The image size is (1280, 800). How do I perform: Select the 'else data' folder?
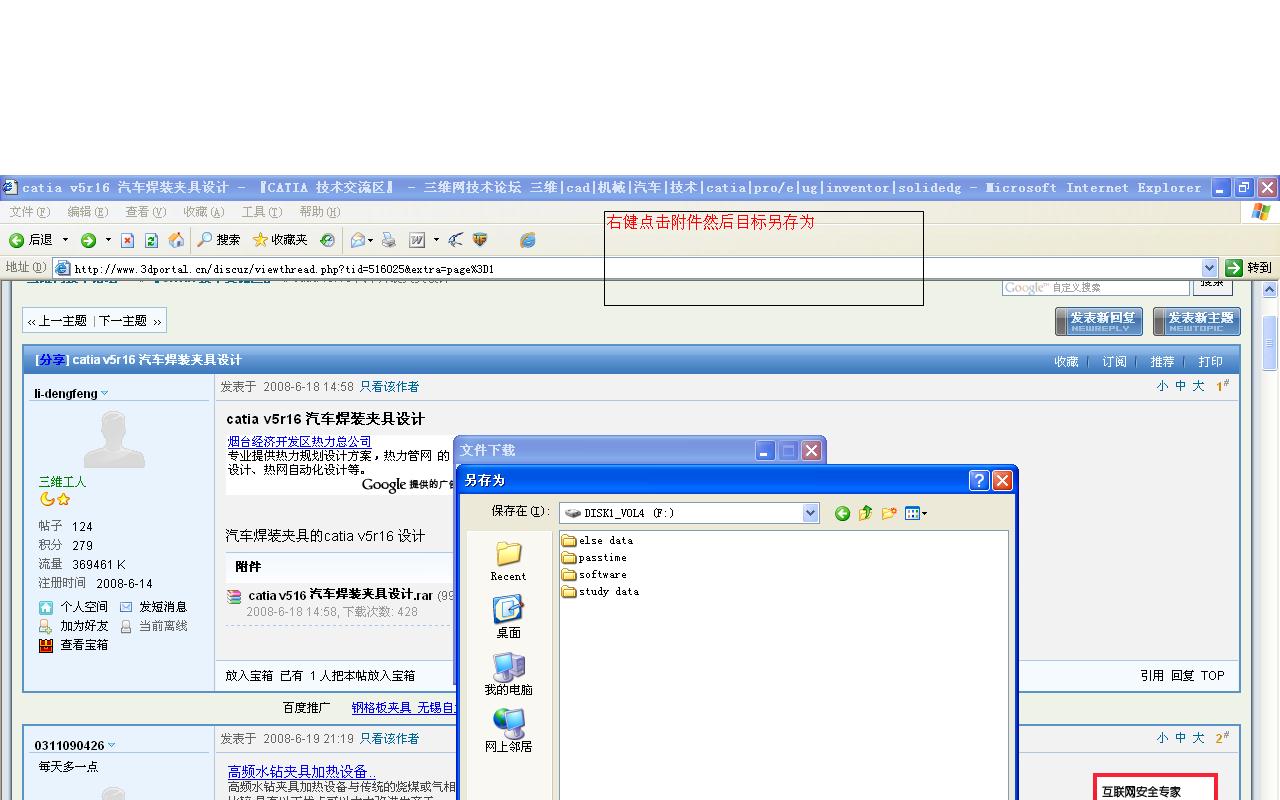(x=597, y=541)
